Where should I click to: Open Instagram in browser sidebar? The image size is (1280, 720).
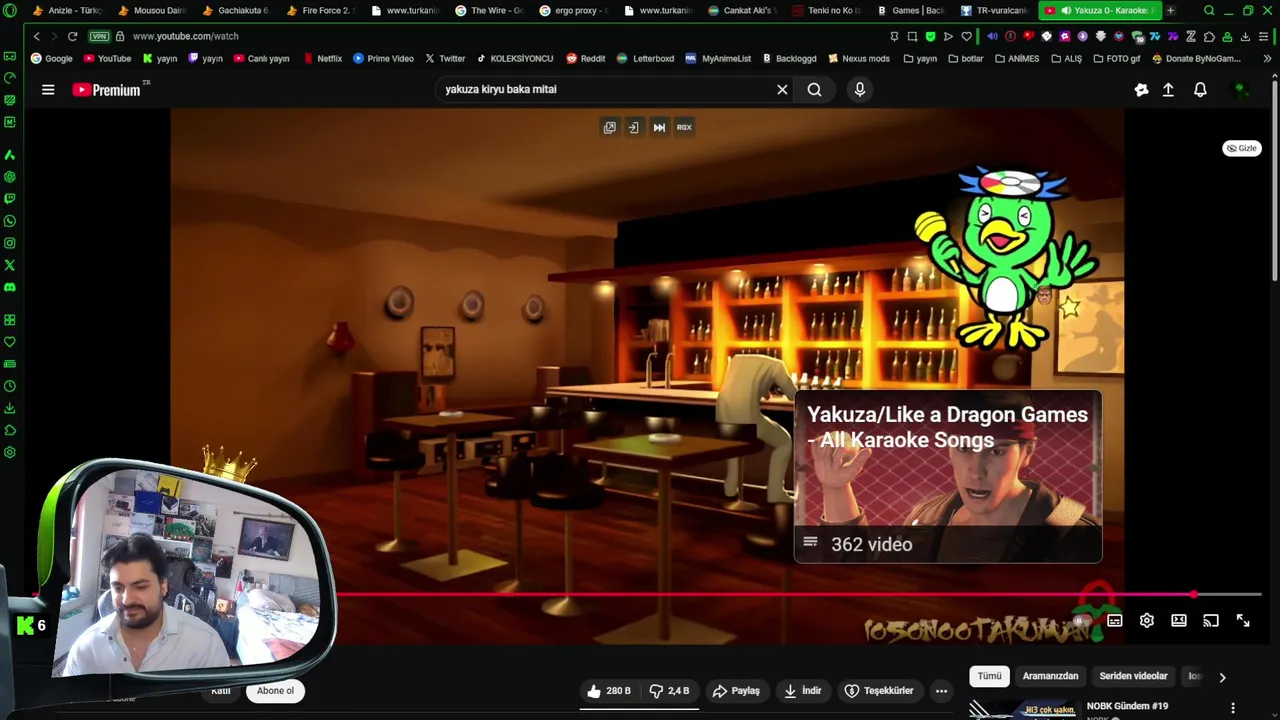click(x=10, y=243)
